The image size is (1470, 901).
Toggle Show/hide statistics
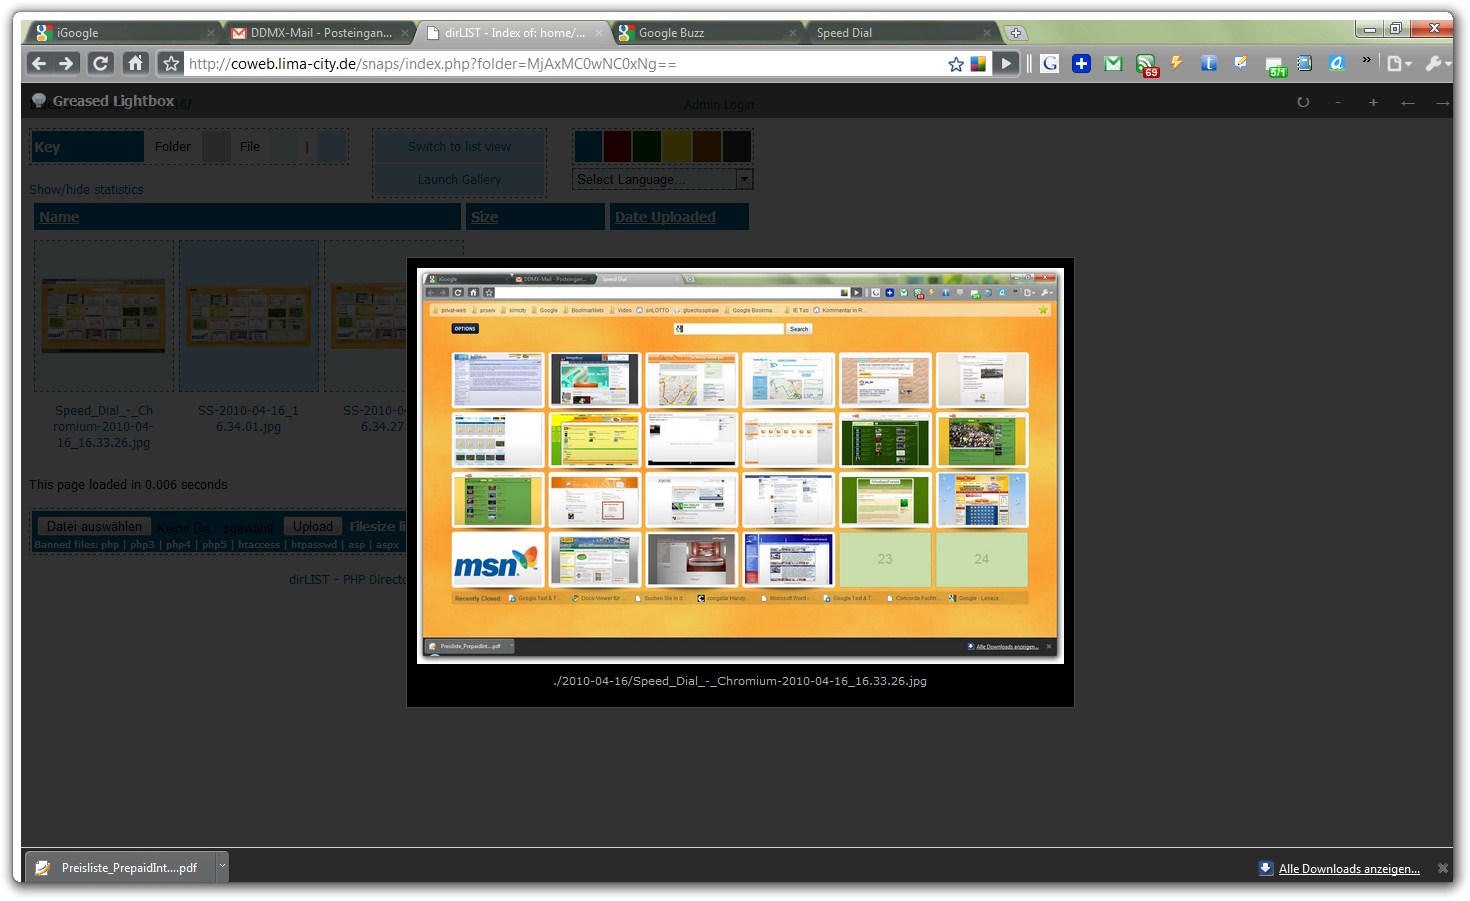[86, 189]
